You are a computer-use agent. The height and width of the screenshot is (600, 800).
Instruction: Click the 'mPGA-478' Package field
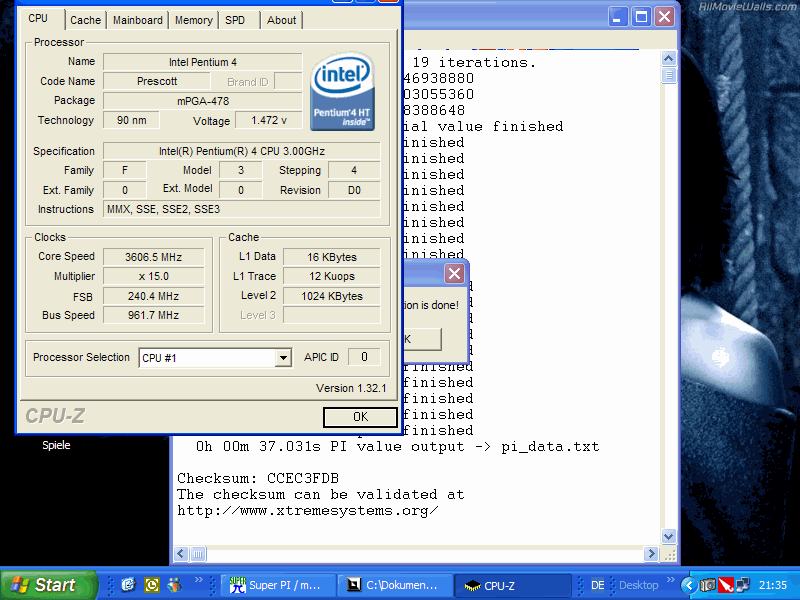203,101
